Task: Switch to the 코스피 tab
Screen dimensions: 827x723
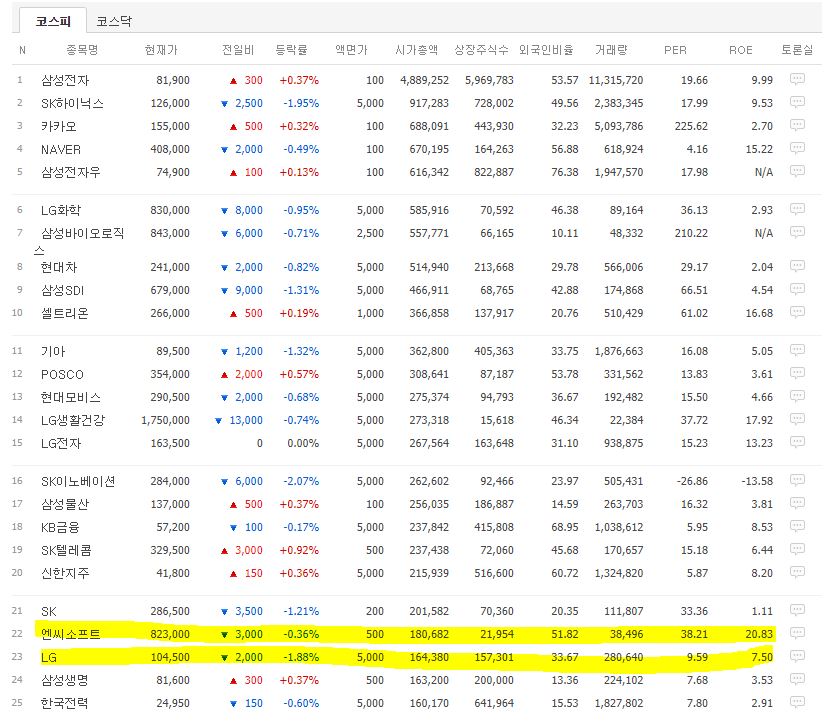Action: click(x=53, y=21)
